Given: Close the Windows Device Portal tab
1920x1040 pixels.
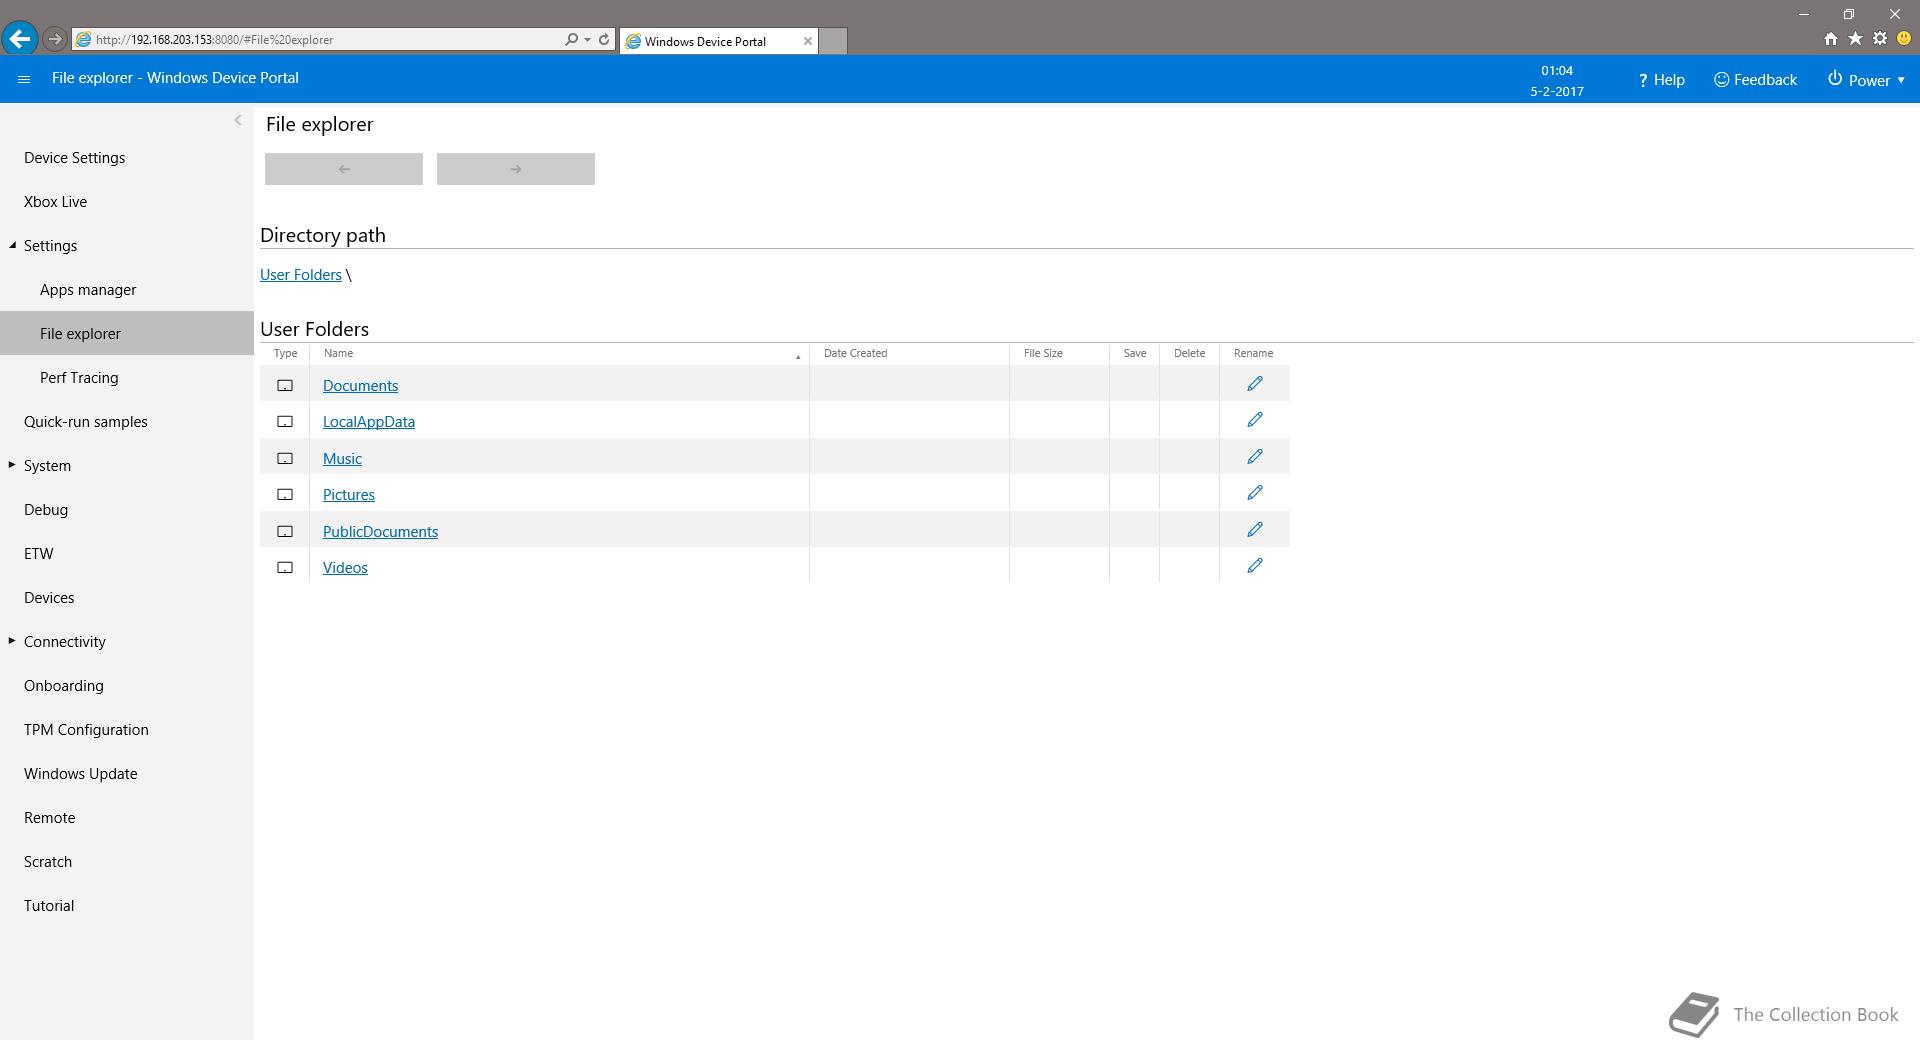Looking at the screenshot, I should coord(808,41).
